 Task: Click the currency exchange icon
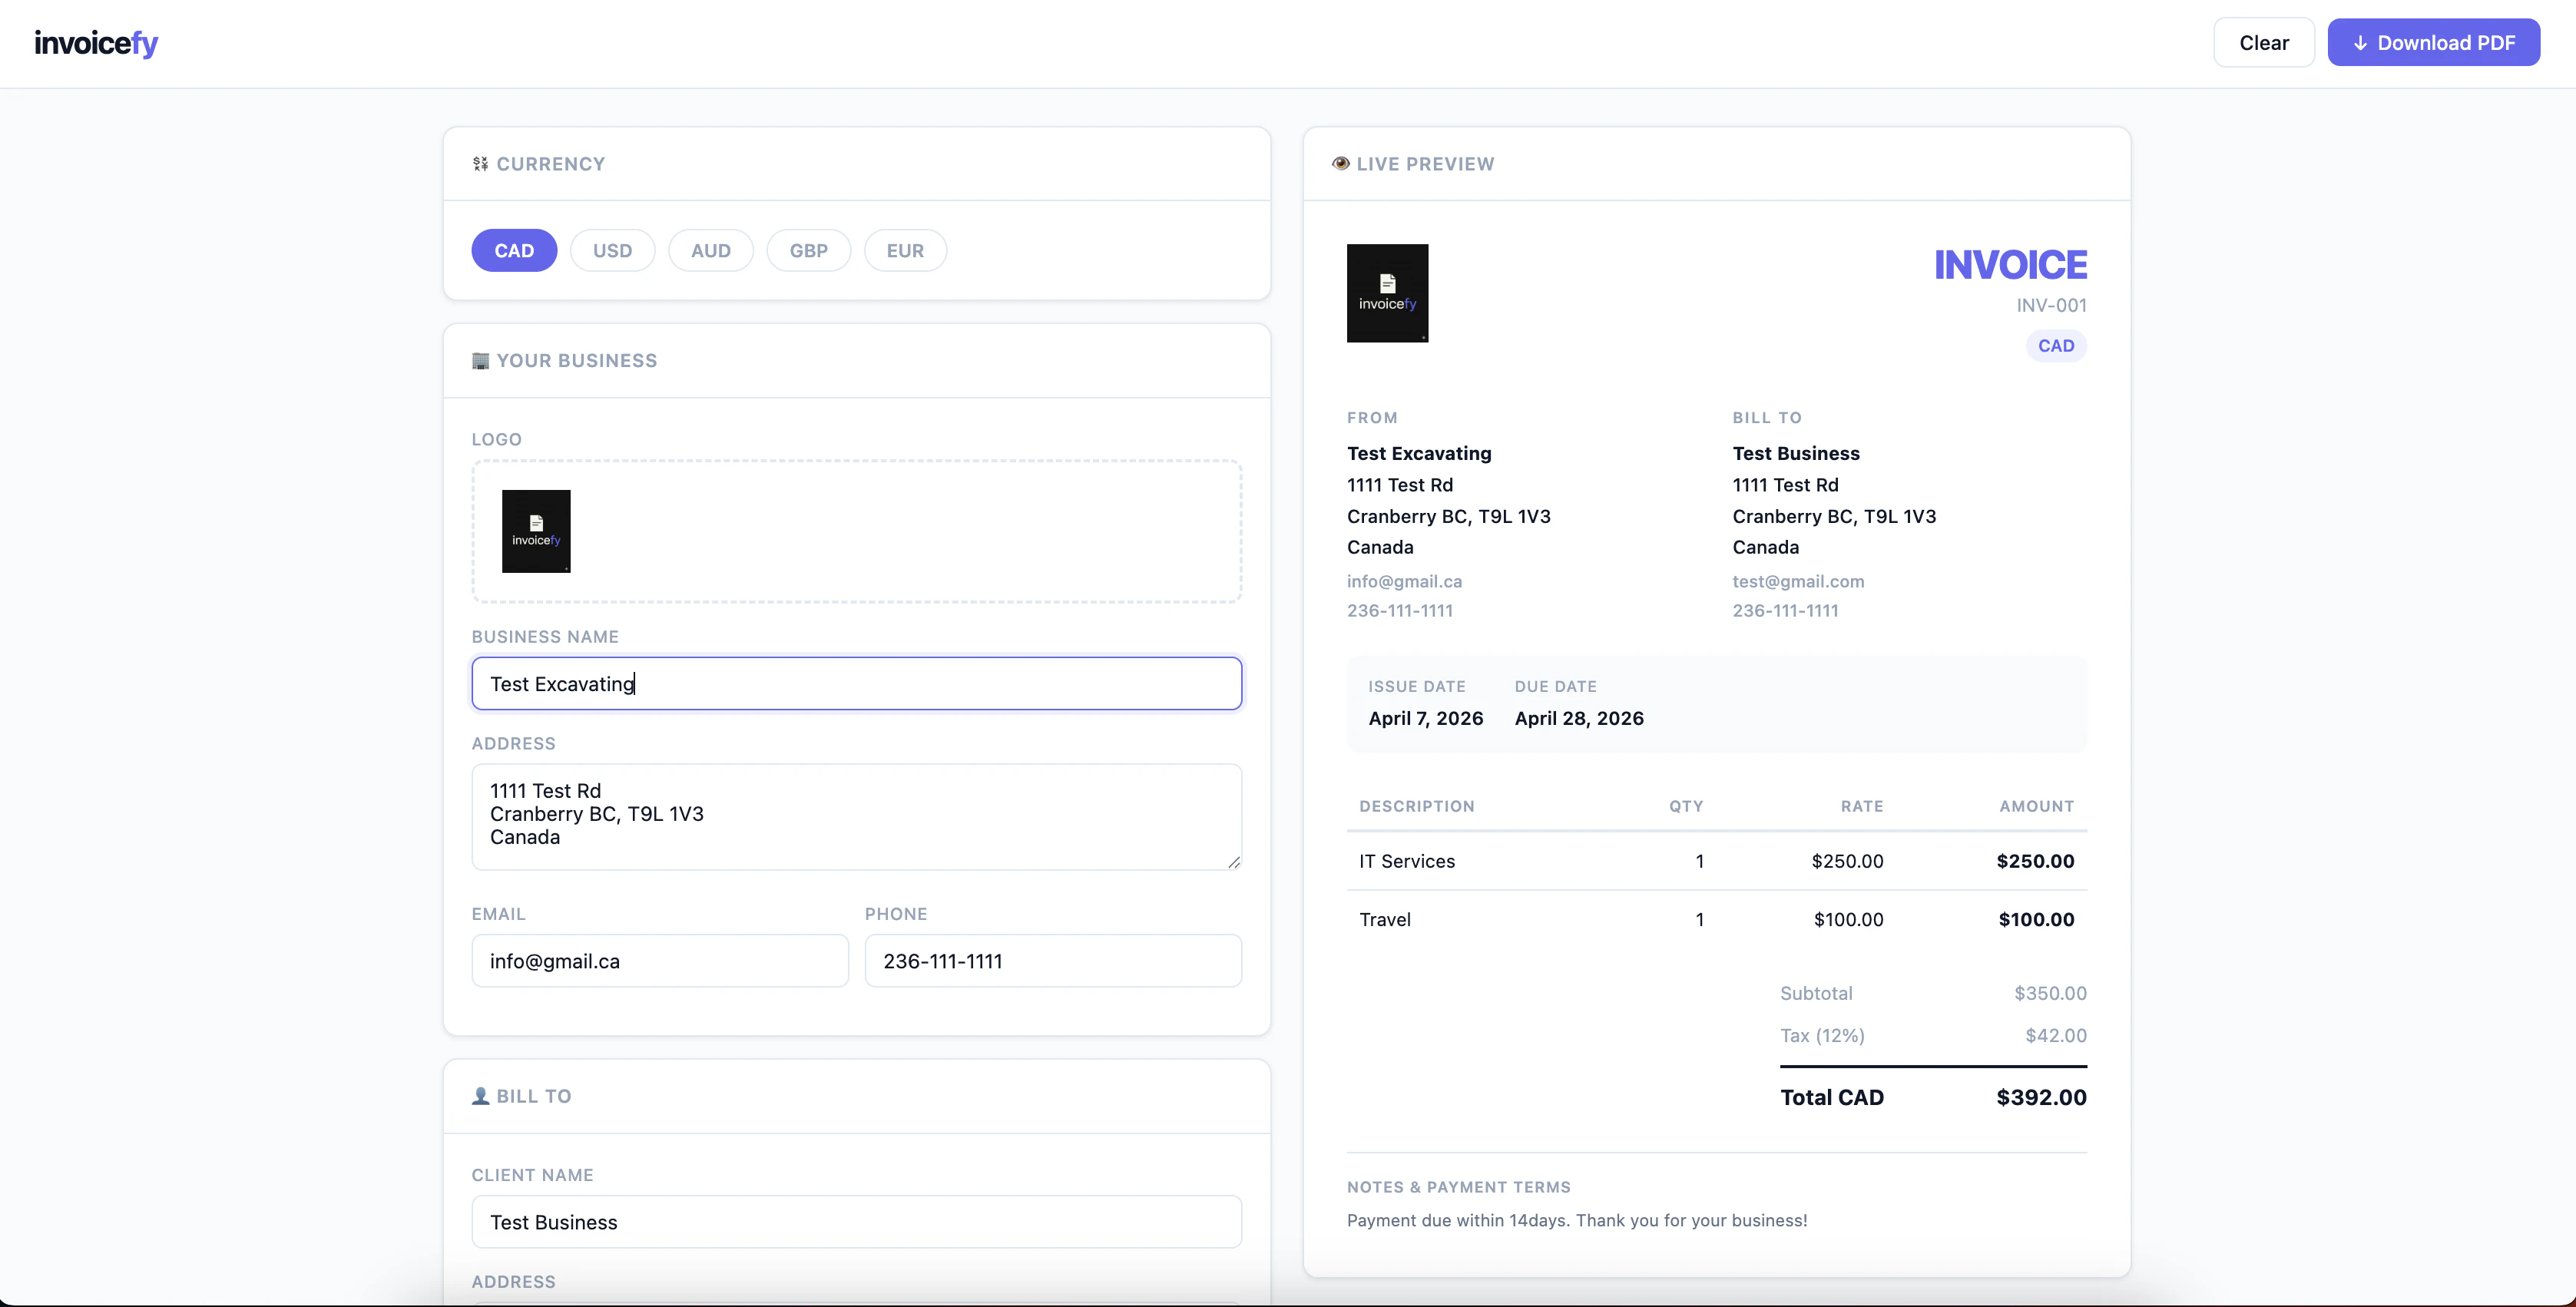pos(481,164)
